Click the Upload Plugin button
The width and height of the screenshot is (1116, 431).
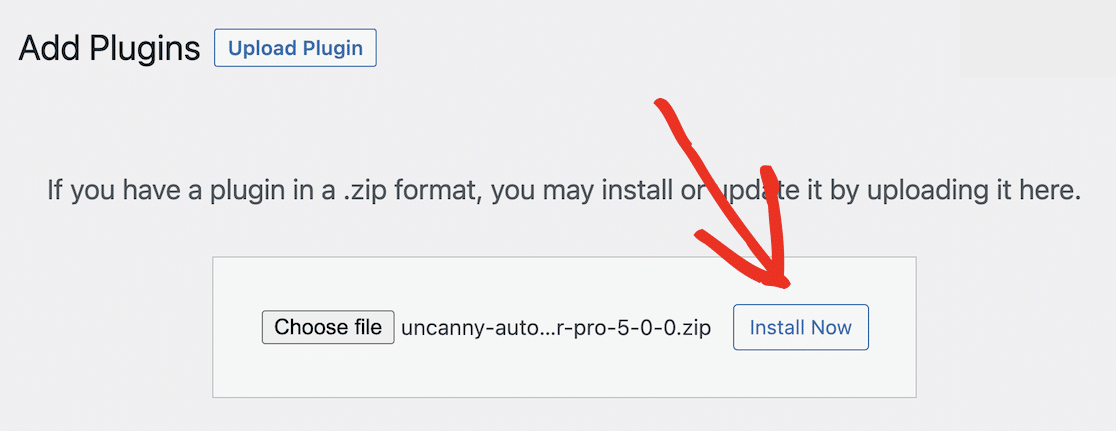[x=295, y=48]
